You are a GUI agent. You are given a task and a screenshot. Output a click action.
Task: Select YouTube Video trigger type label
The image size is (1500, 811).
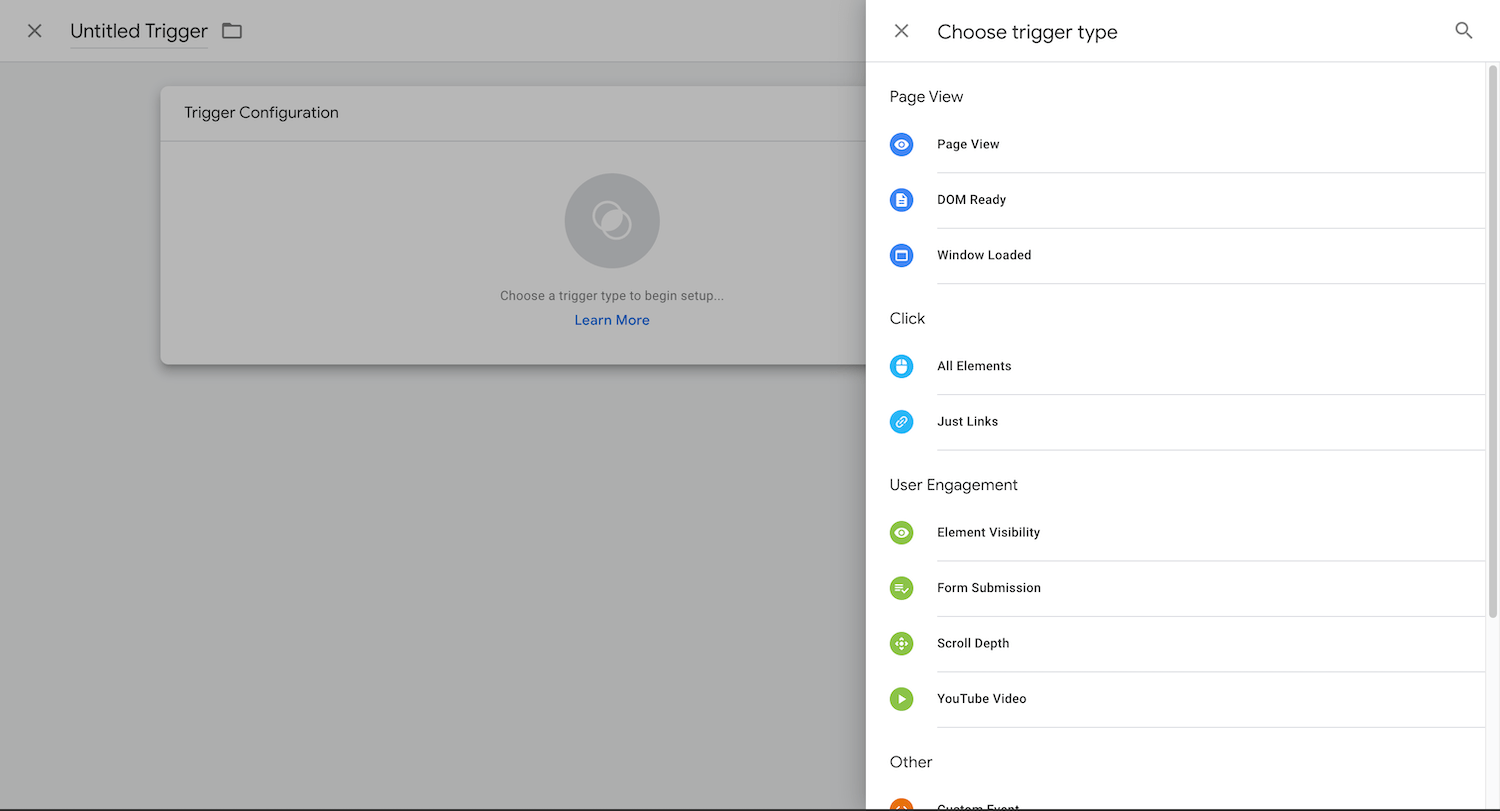click(981, 699)
